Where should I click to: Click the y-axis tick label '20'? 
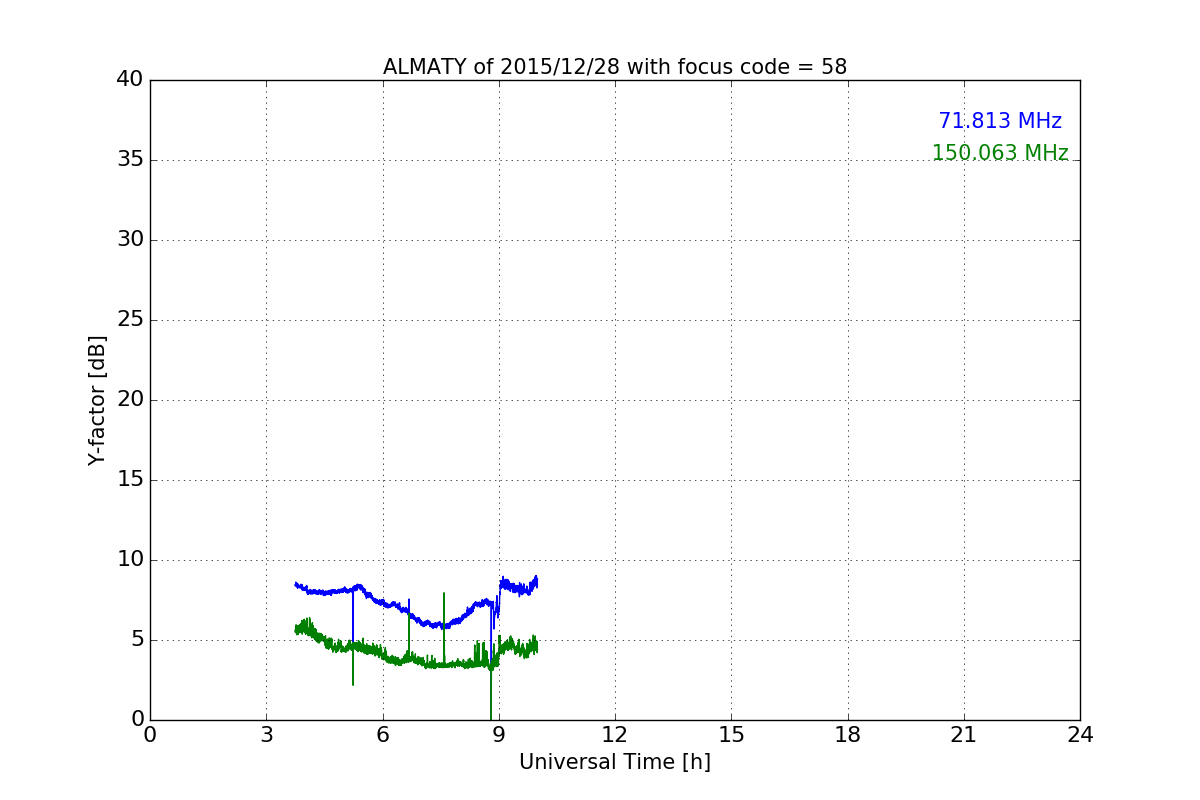[x=130, y=400]
